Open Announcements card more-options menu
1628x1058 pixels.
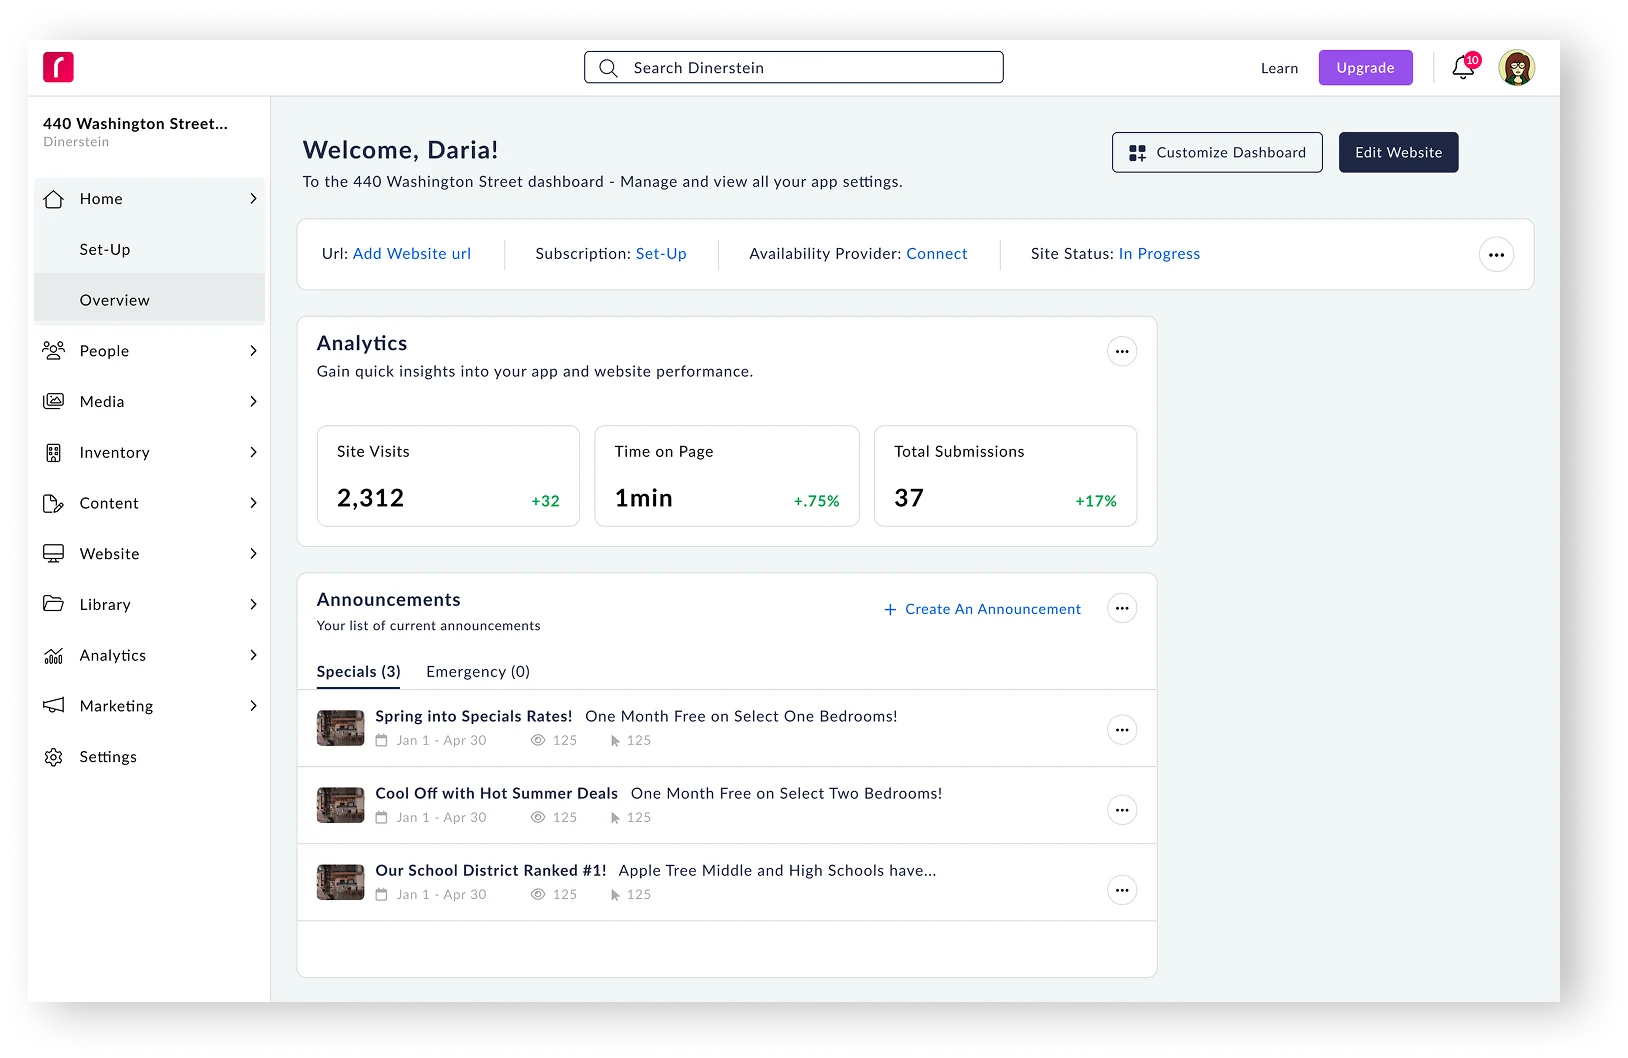(x=1122, y=608)
